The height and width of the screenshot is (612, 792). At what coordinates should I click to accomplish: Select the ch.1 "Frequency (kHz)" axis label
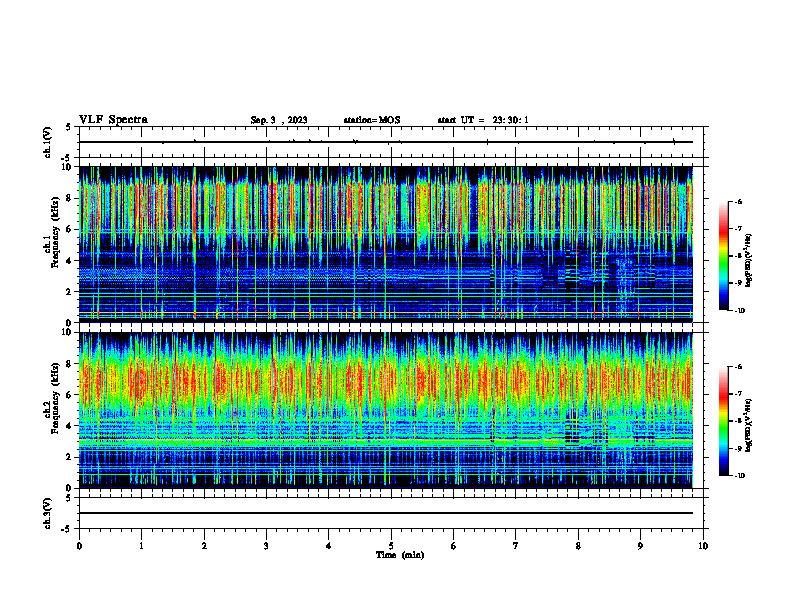tap(55, 232)
